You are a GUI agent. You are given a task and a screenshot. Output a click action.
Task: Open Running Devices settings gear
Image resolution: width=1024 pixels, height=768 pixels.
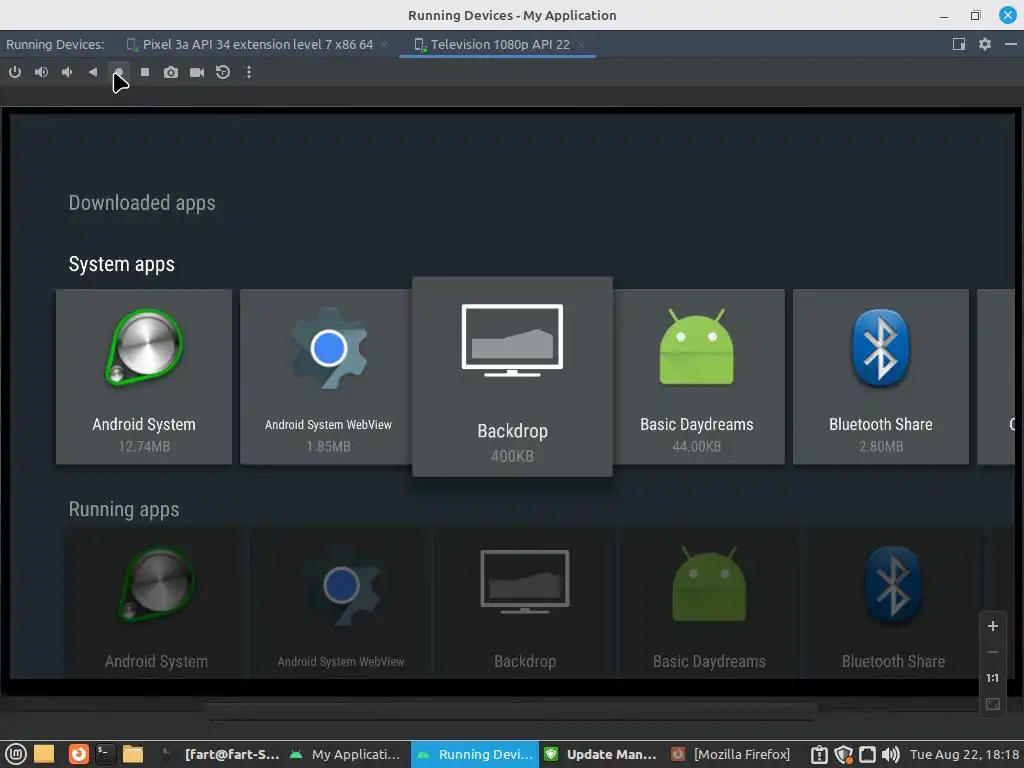pyautogui.click(x=985, y=44)
